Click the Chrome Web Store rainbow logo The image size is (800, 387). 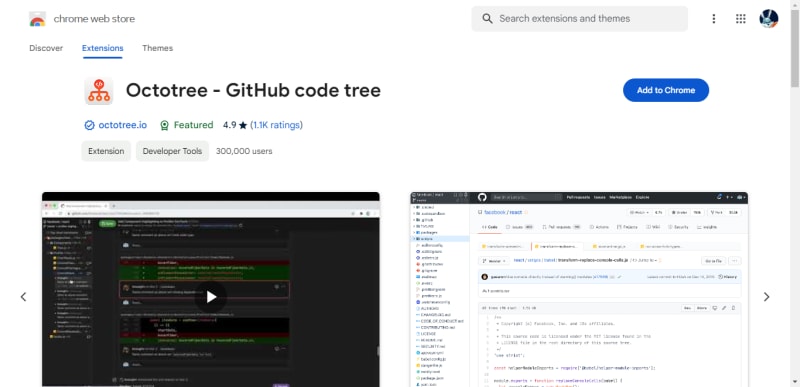click(x=37, y=19)
